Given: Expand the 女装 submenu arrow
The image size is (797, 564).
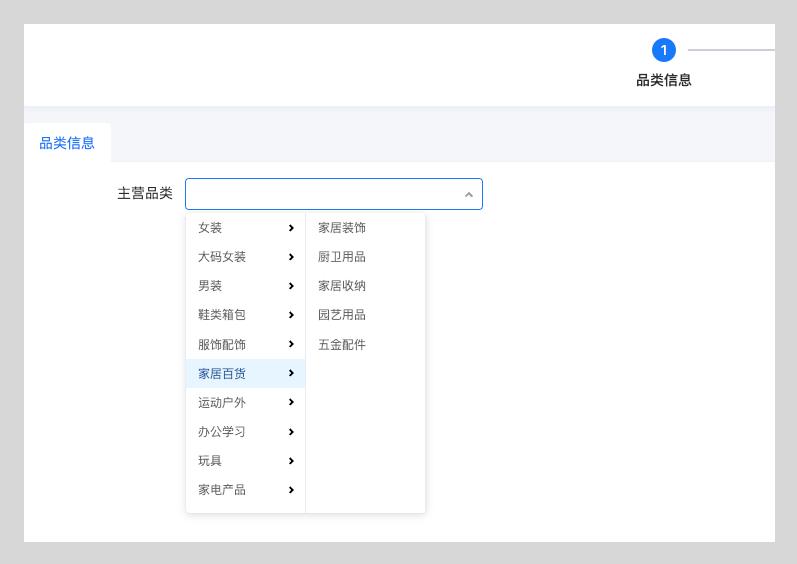Looking at the screenshot, I should click(x=291, y=228).
